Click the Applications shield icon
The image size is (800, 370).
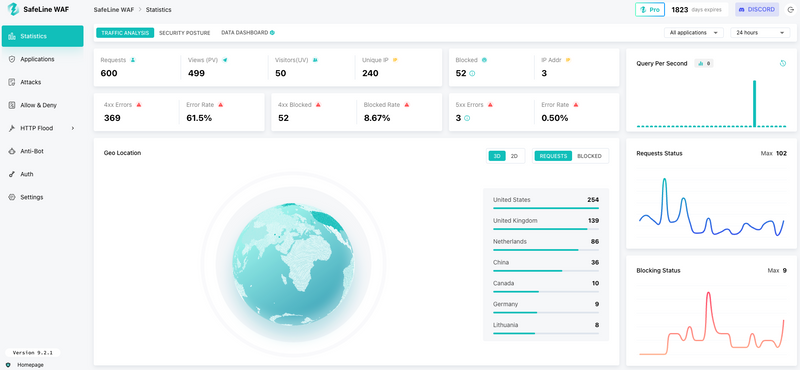pyautogui.click(x=12, y=59)
